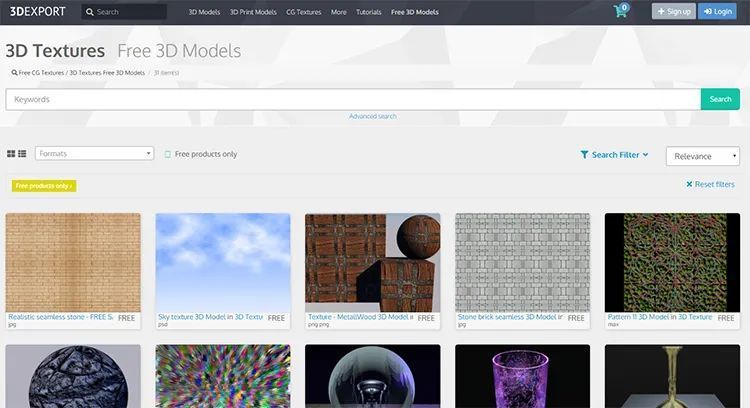Open the dark blue cracked sphere thumbnail

73,376
